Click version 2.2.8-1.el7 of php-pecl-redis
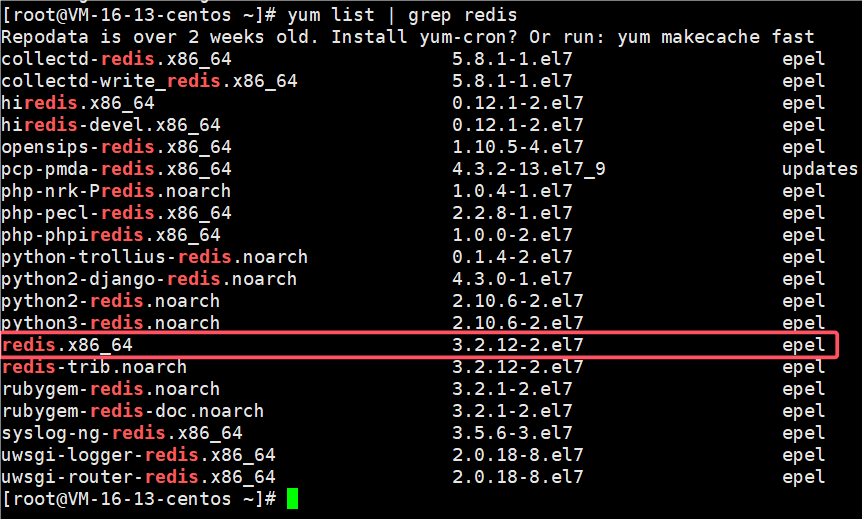This screenshot has width=863, height=520. (x=512, y=213)
